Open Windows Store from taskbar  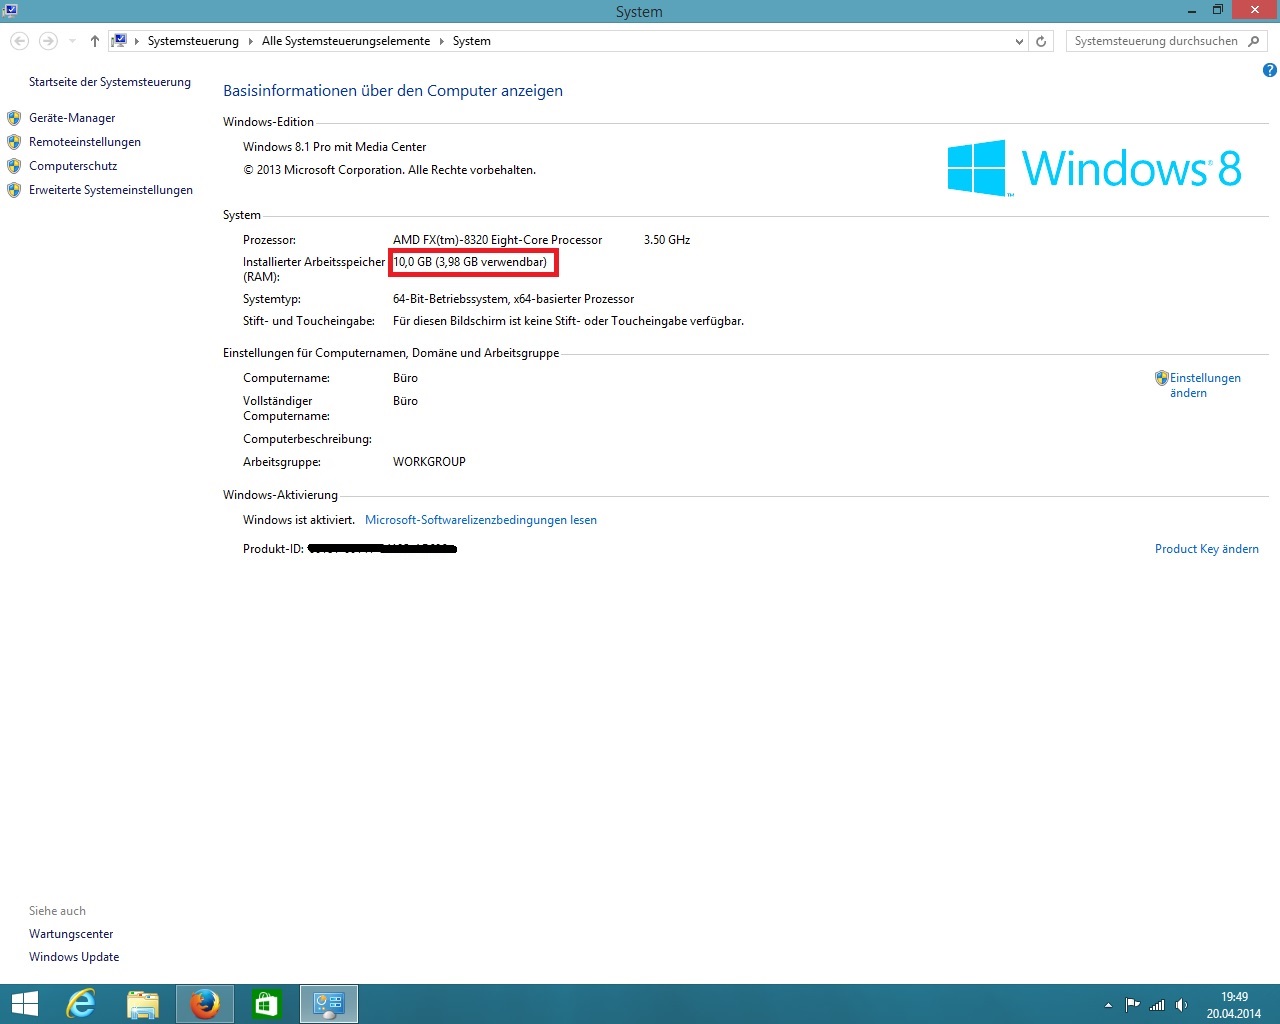[267, 1004]
